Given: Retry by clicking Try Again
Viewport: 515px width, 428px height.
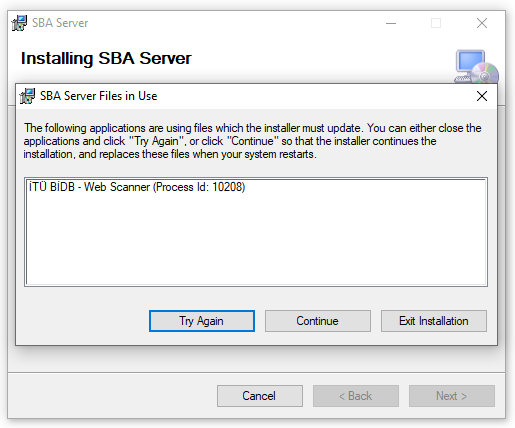Looking at the screenshot, I should coord(202,321).
